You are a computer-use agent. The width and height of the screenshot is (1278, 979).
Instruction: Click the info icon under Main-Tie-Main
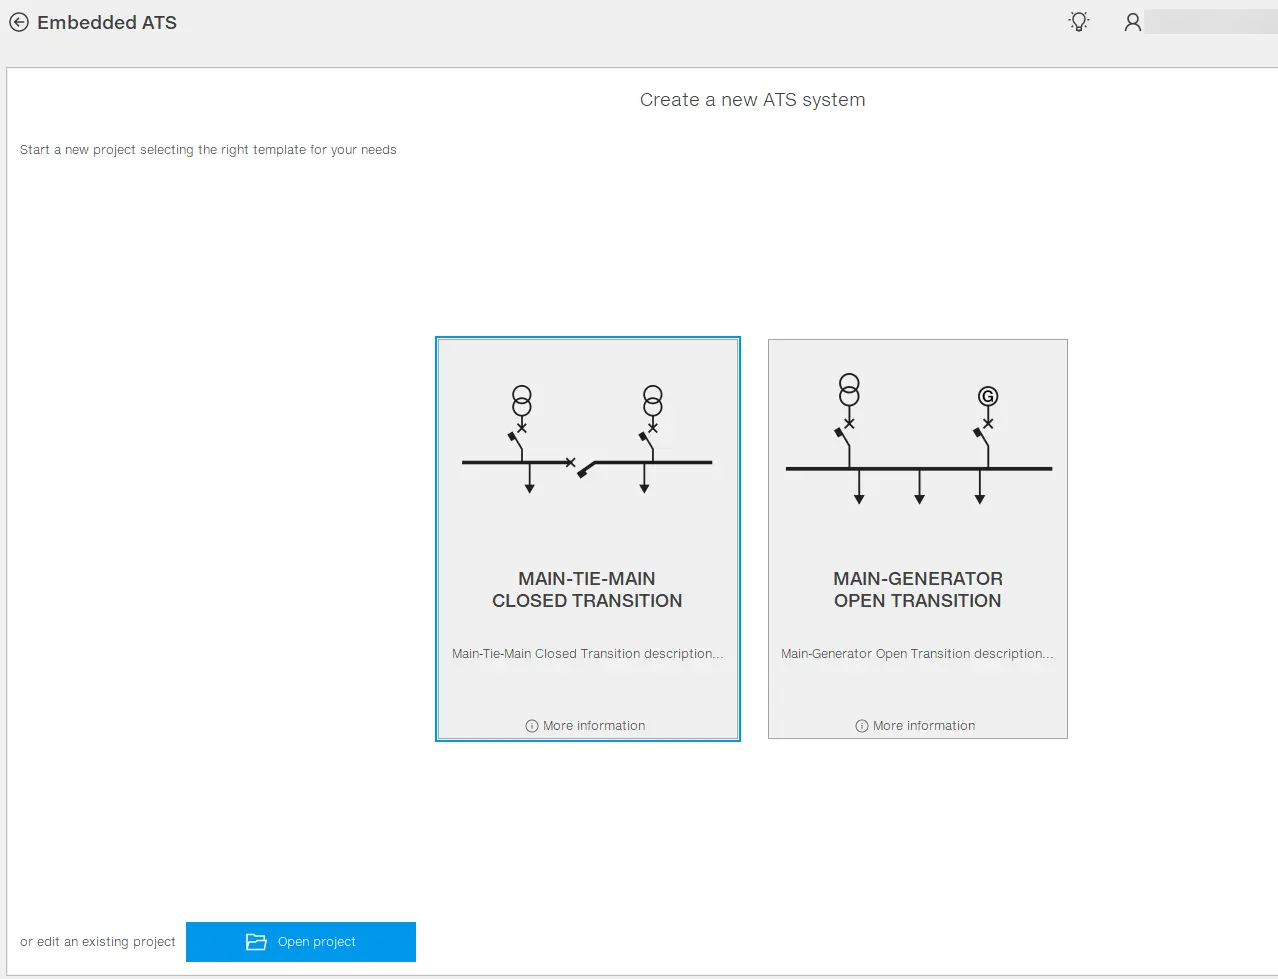(532, 726)
